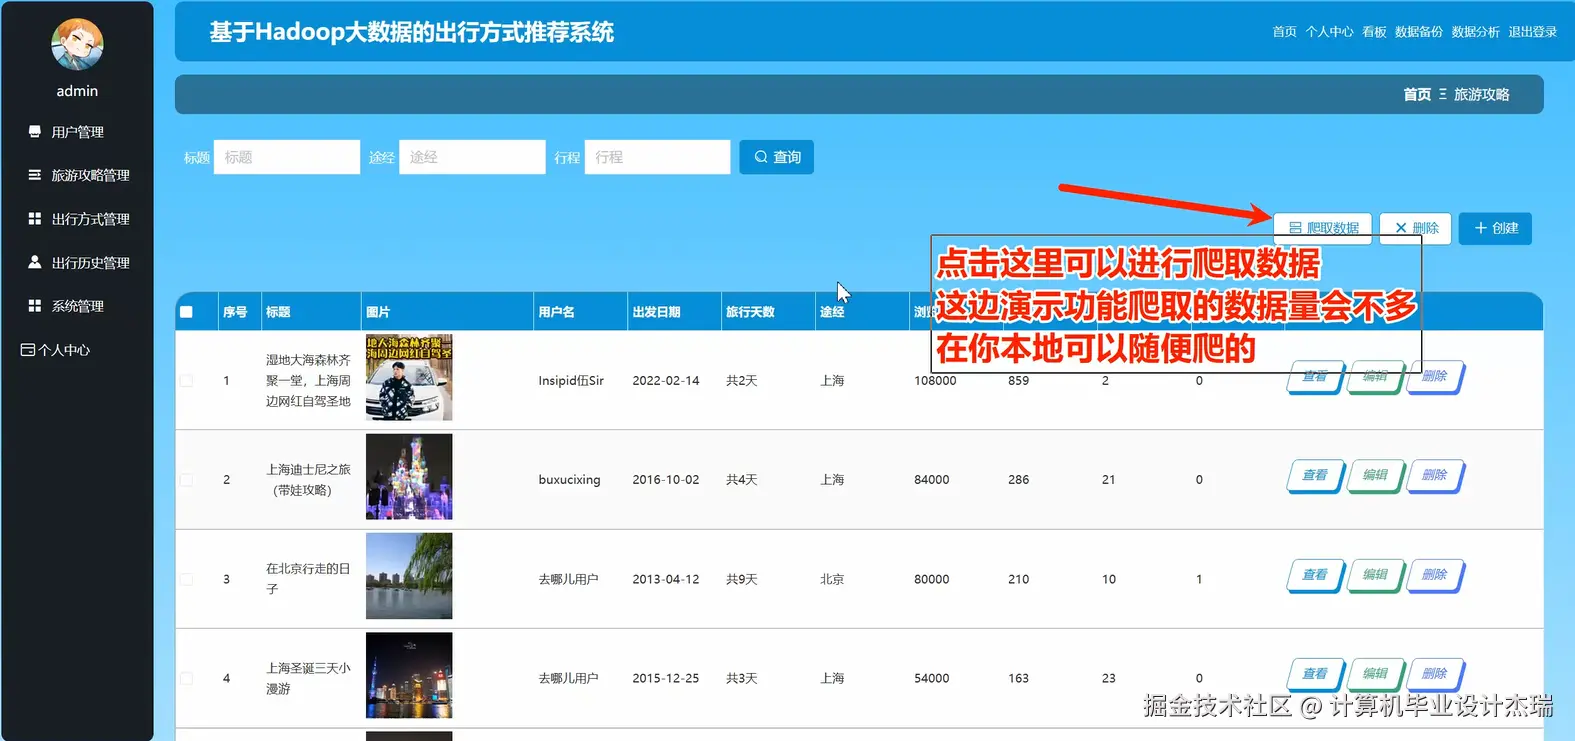Click 删除 for 上海圣诞三天小漫游 row
Viewport: 1575px width, 741px height.
click(1435, 674)
